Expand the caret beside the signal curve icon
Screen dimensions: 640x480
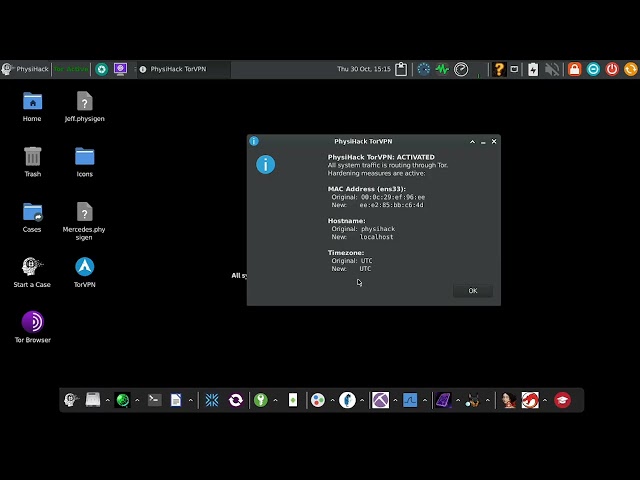pyautogui.click(x=425, y=400)
